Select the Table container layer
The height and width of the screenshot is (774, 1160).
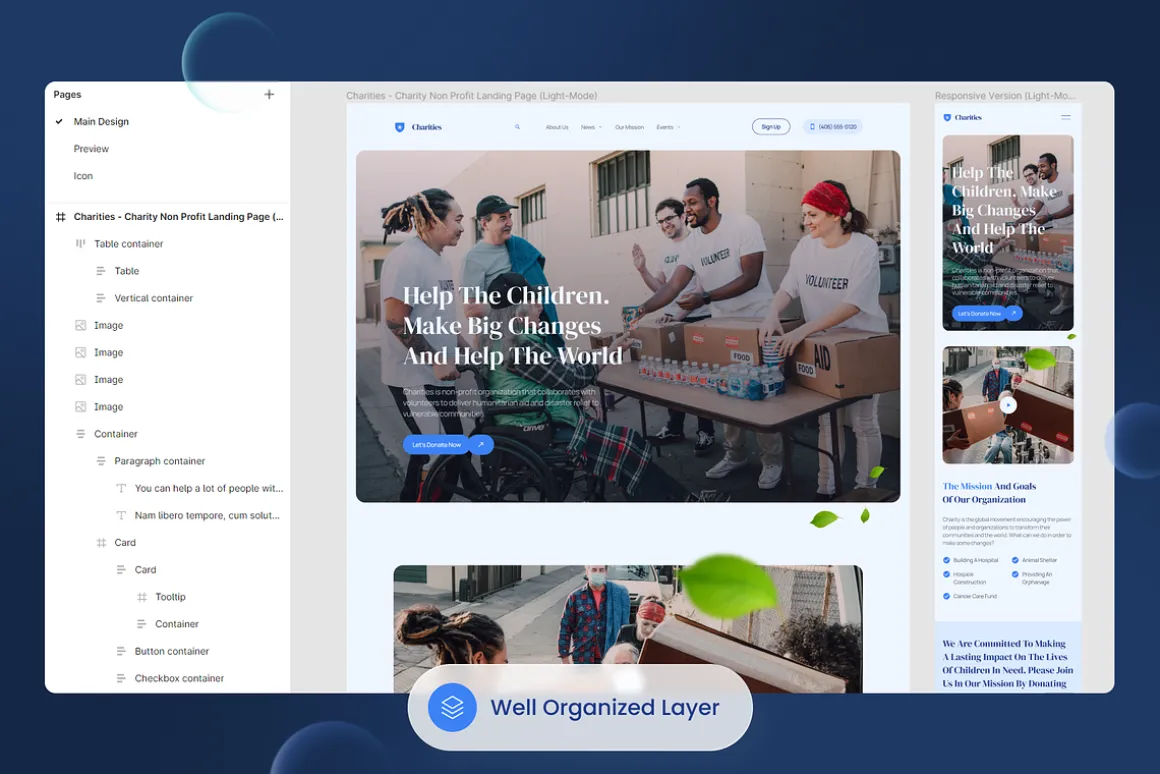[128, 243]
